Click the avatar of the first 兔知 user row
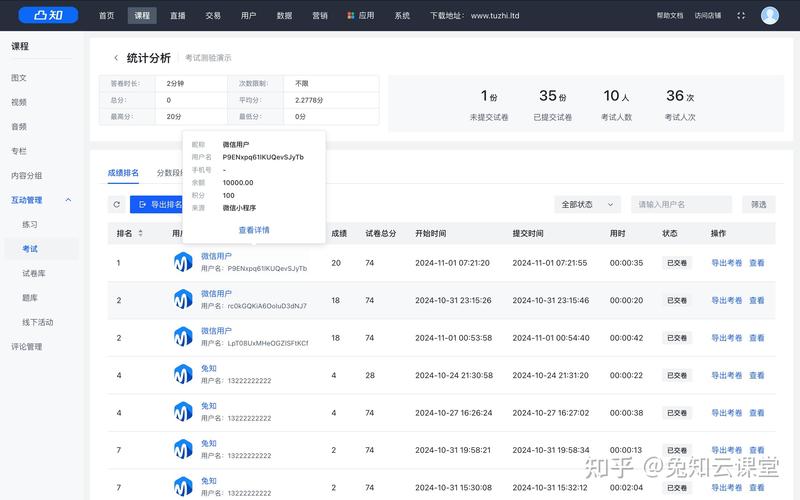800x500 pixels. pos(183,375)
